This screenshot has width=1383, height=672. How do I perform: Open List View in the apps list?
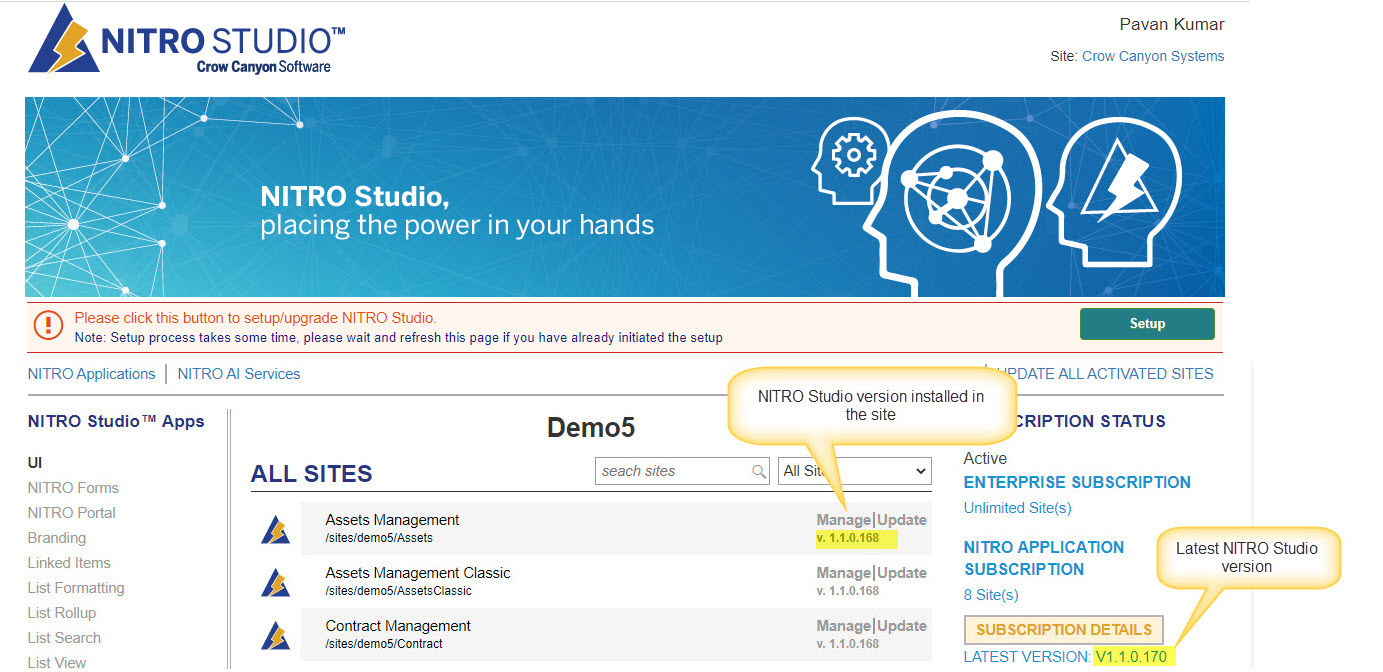pos(57,662)
